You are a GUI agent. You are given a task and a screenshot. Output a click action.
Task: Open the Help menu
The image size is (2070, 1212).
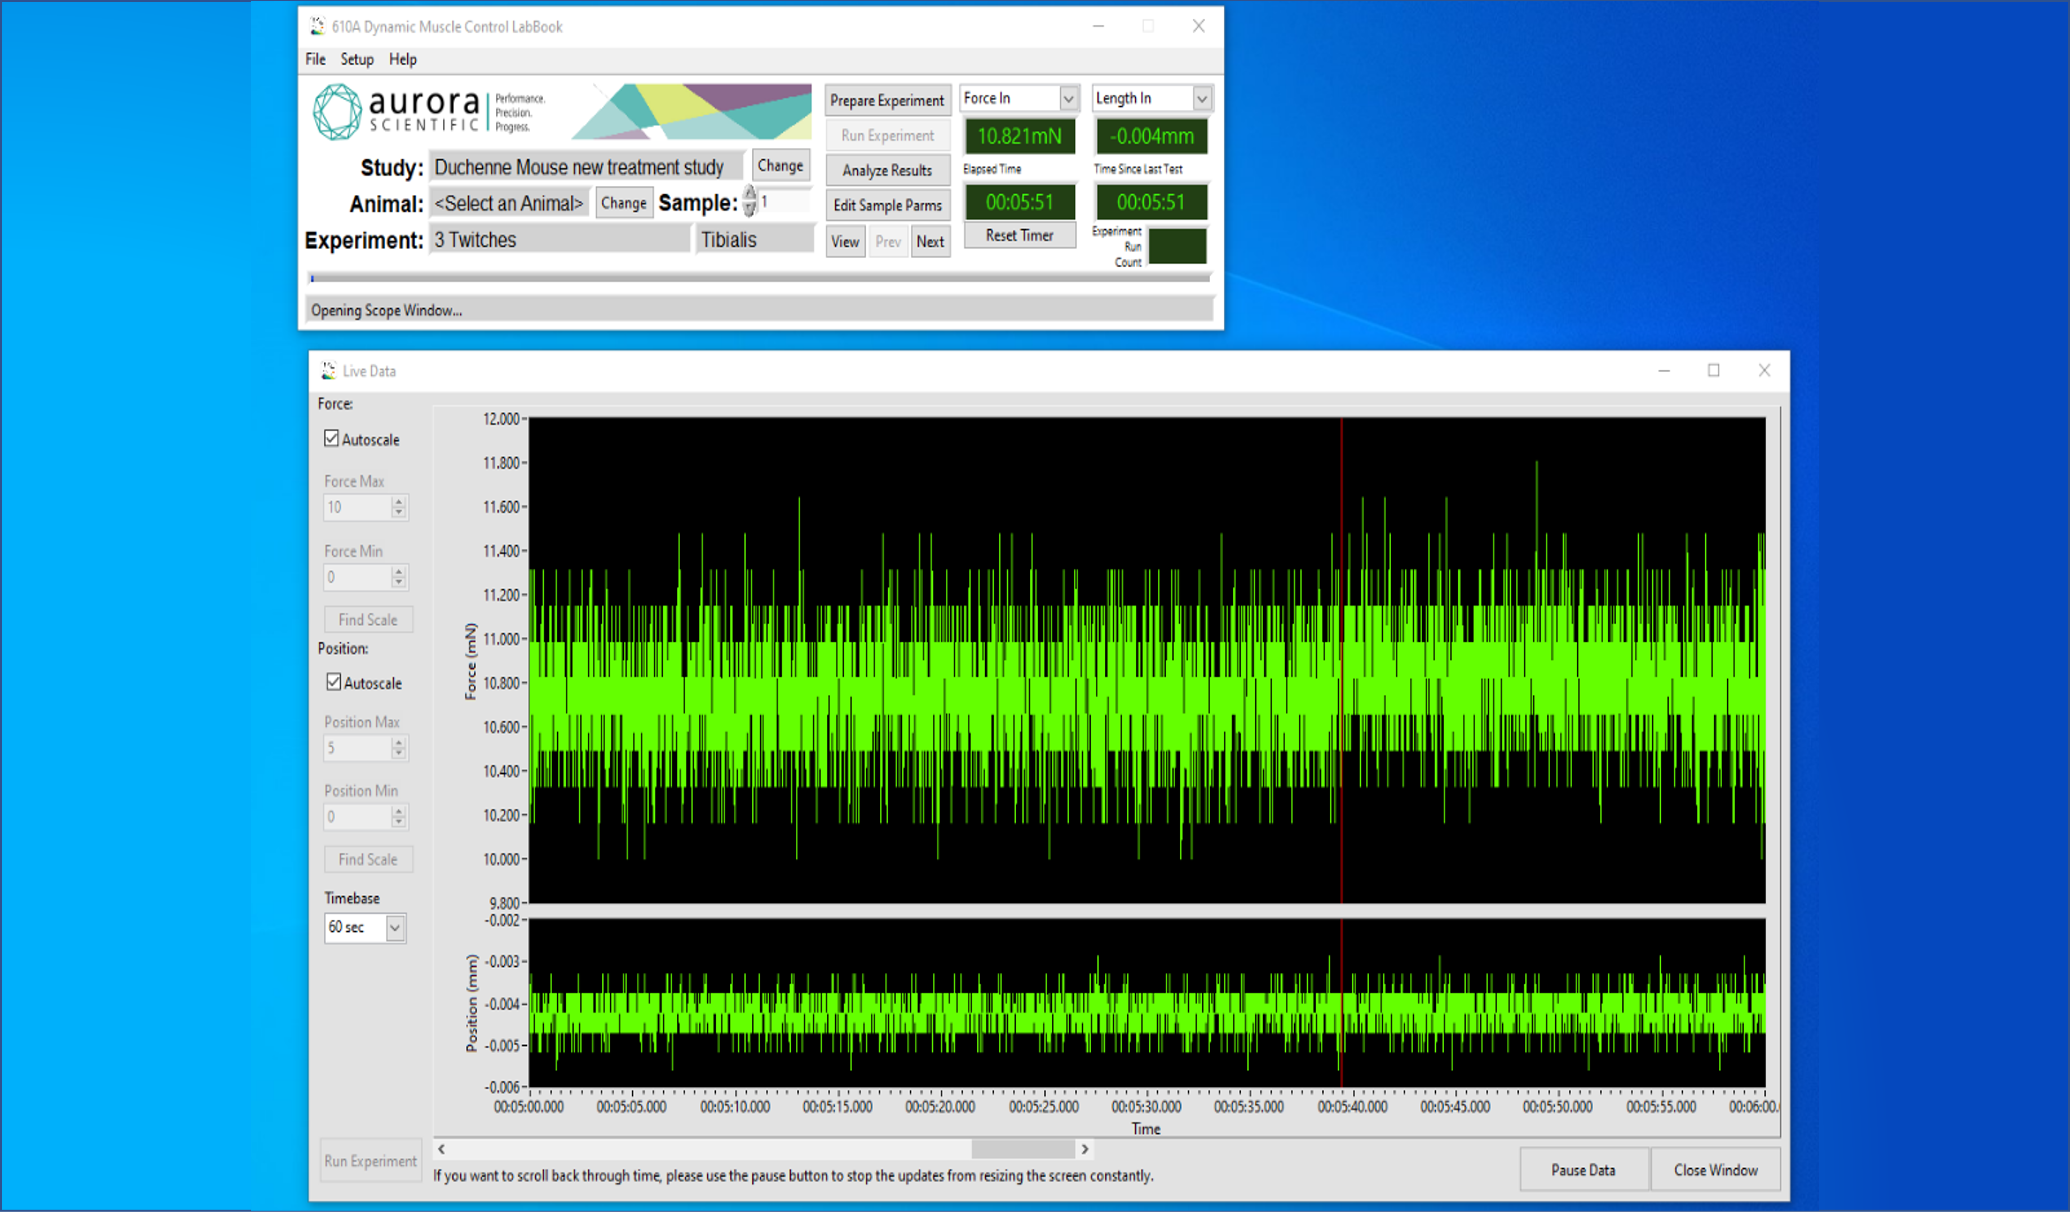tap(403, 59)
